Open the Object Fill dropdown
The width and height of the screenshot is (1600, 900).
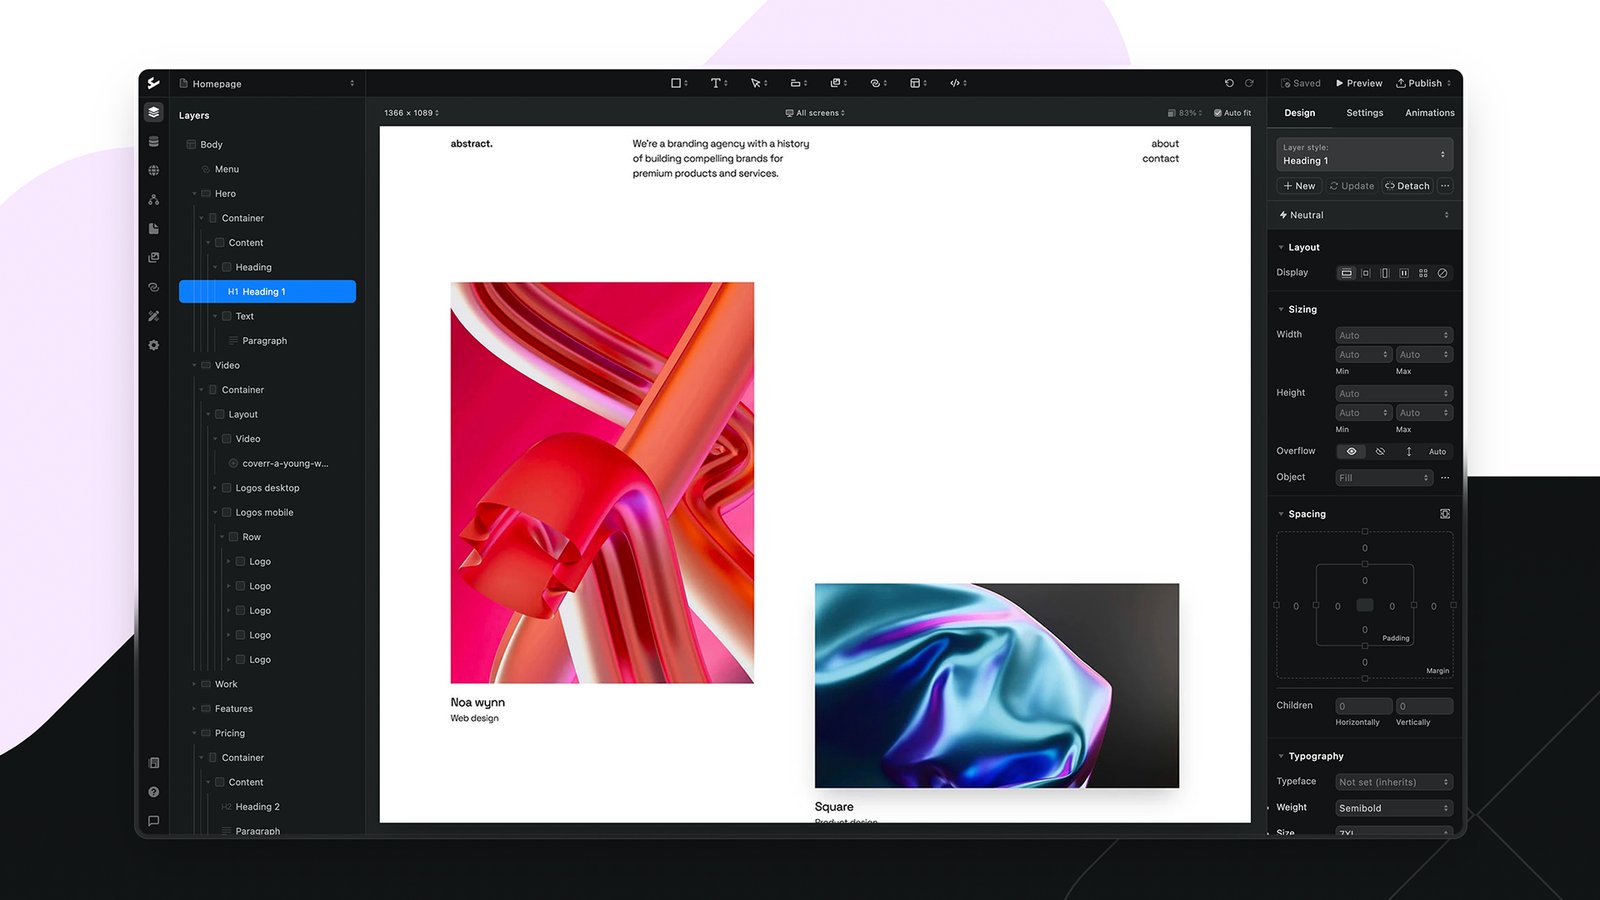[x=1384, y=477]
